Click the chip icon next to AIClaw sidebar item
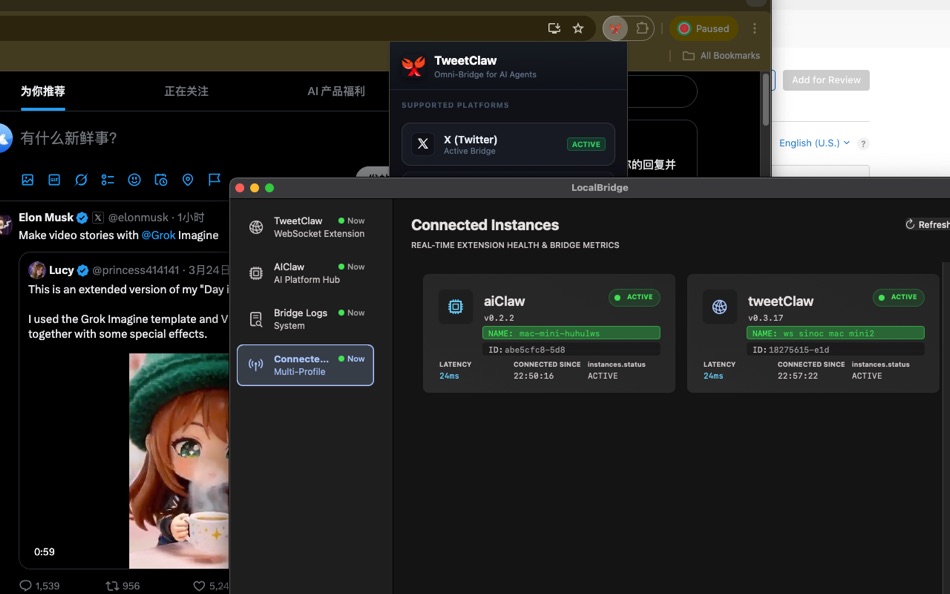The width and height of the screenshot is (950, 594). [256, 273]
